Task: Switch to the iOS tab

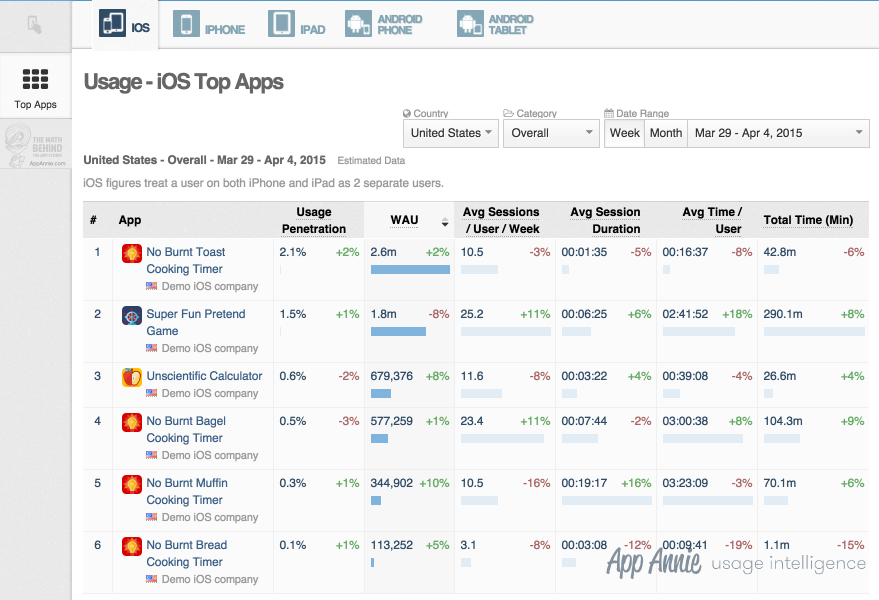Action: (x=125, y=25)
